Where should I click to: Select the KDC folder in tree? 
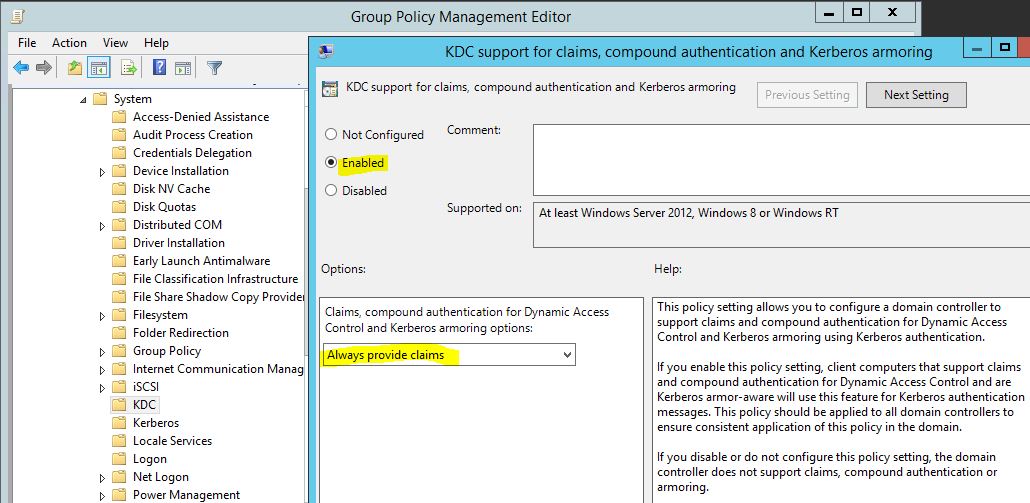click(x=144, y=405)
